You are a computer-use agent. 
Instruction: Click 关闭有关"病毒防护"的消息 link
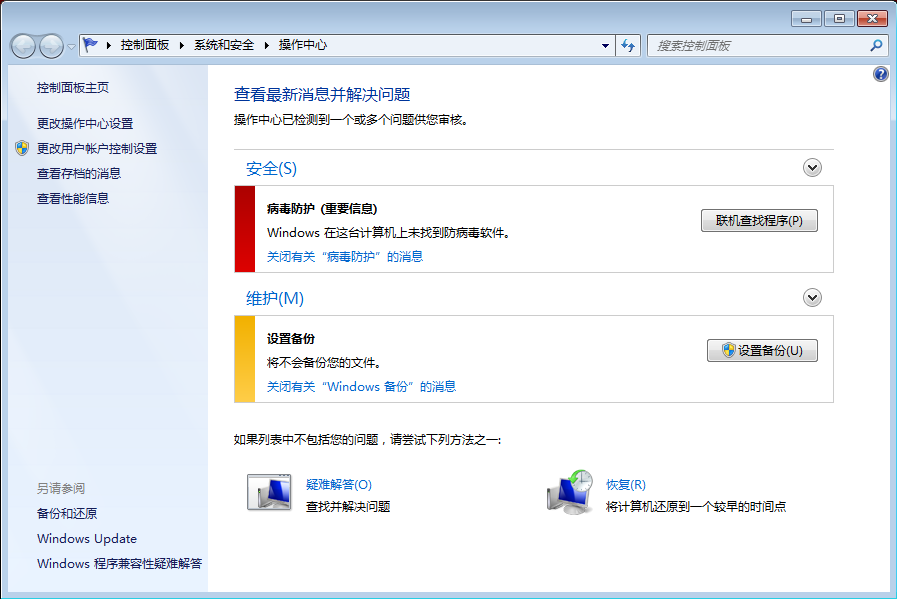345,257
